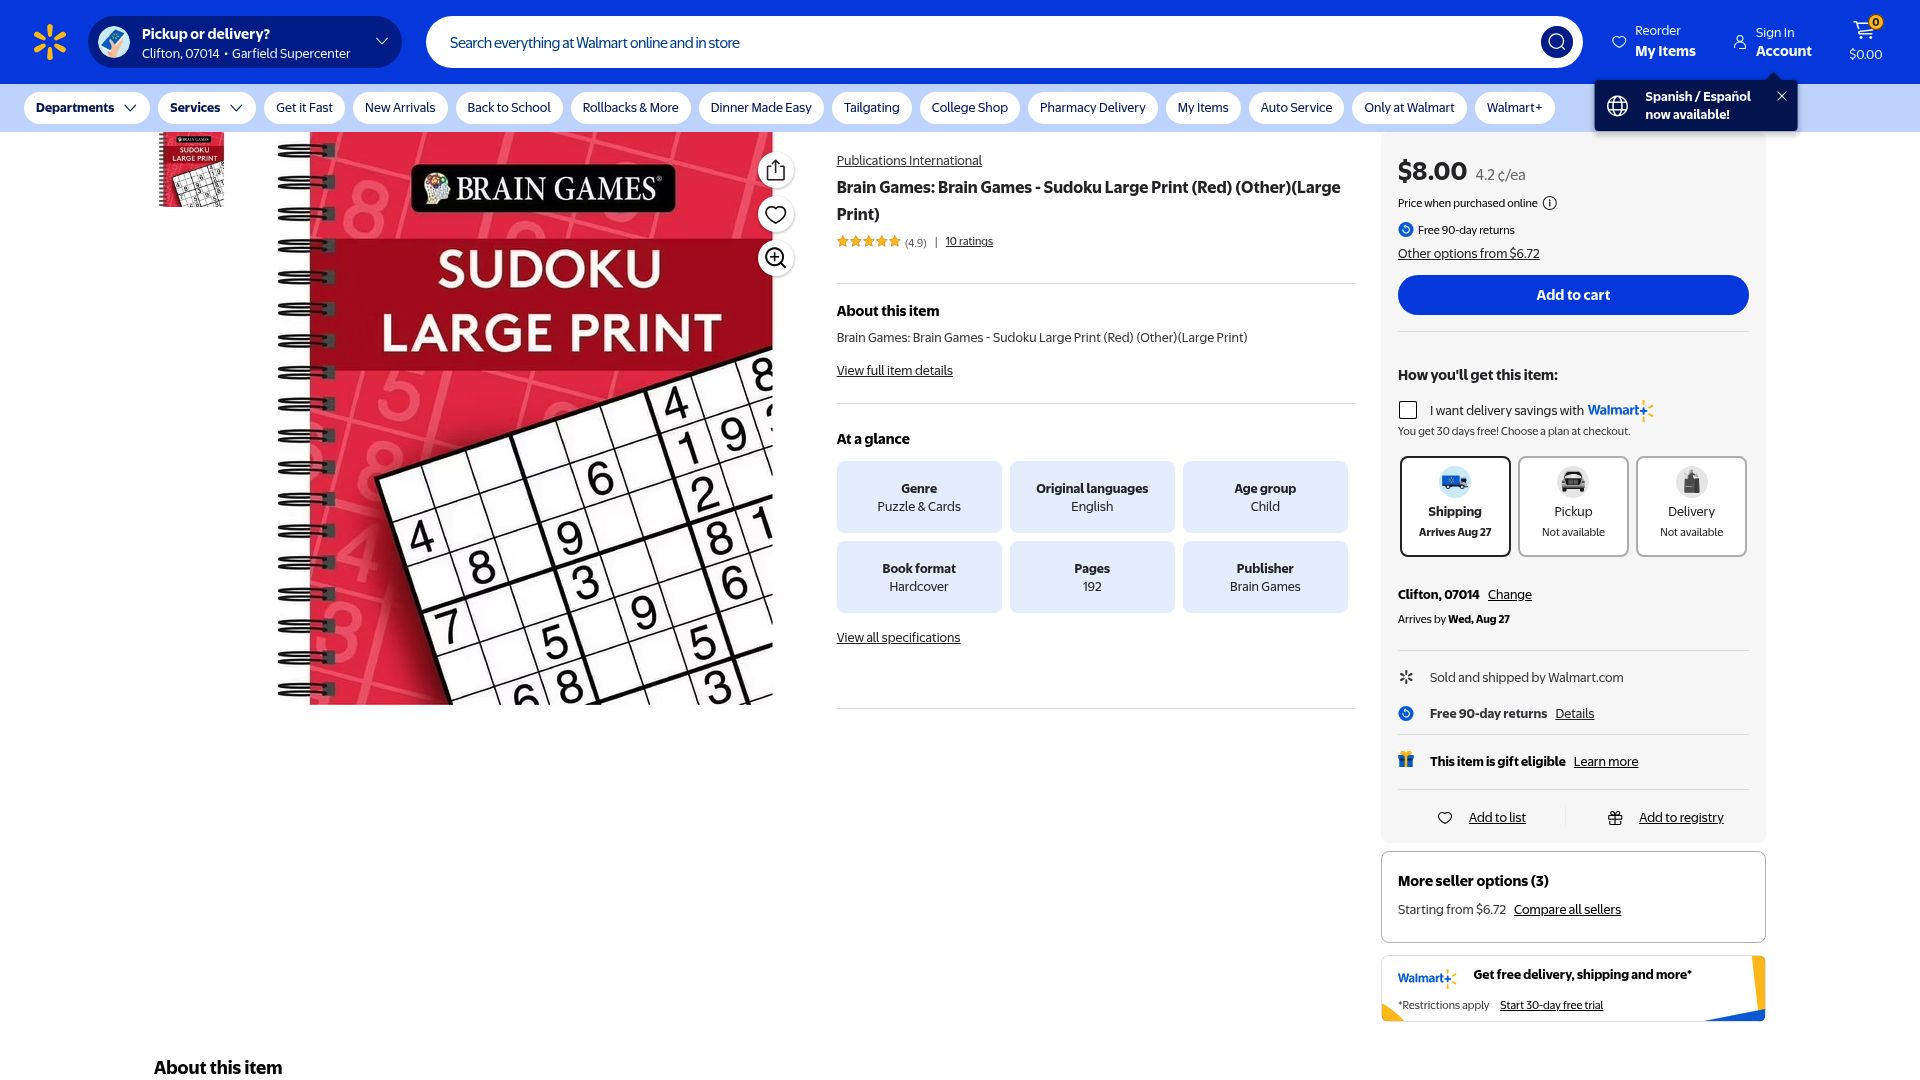Screen dimensions: 1920x1080
Task: Click Add to list
Action: click(1496, 818)
